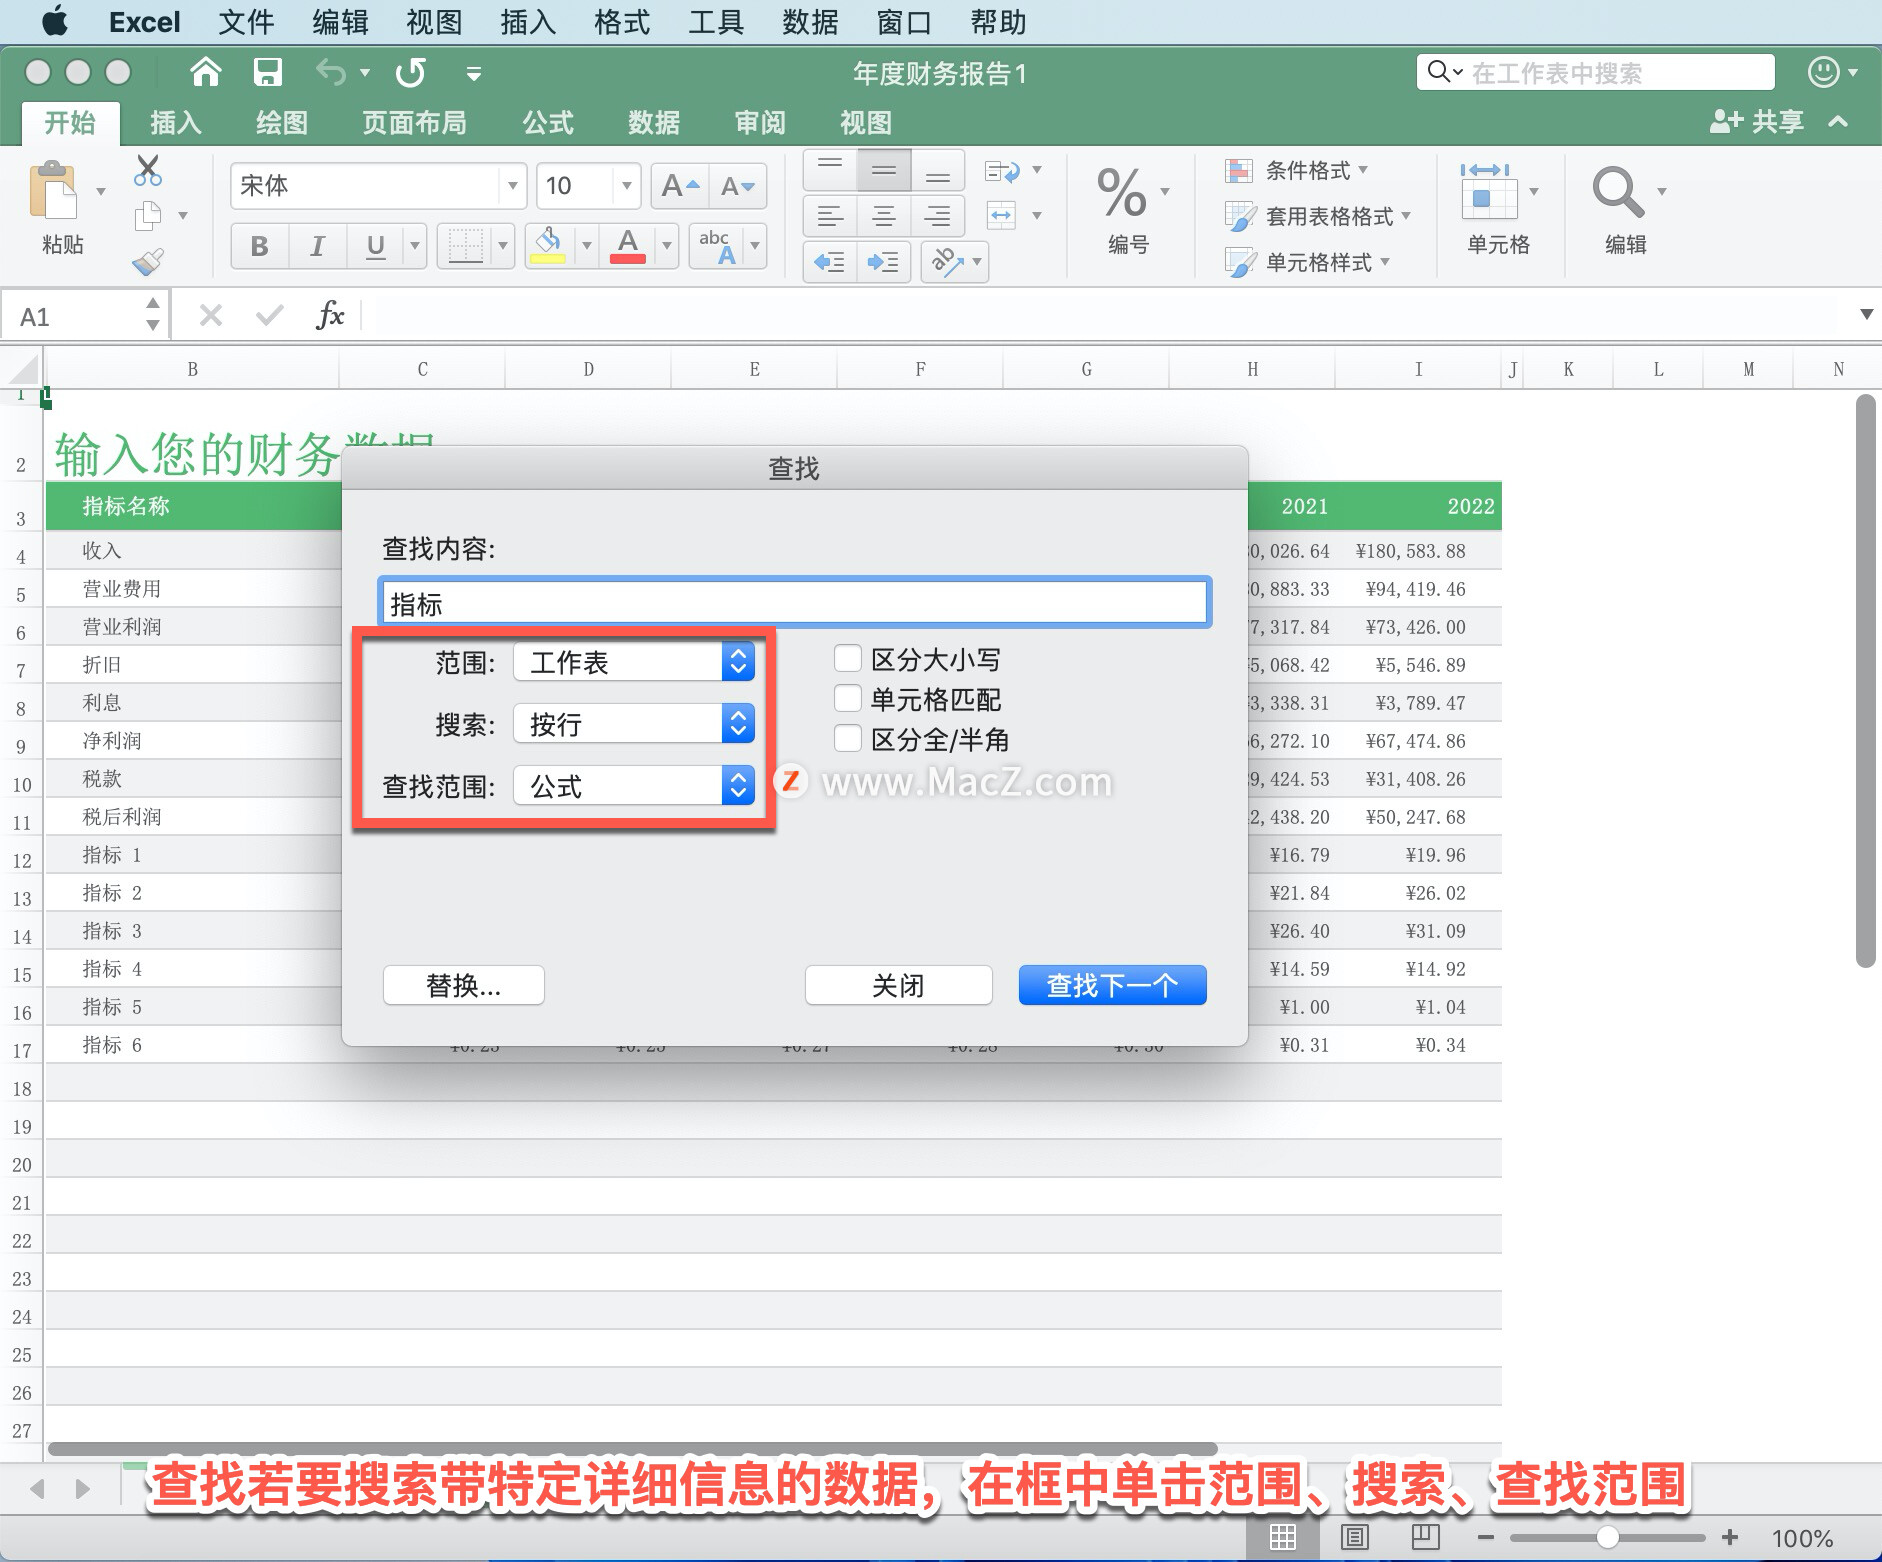Increase font size with larger A icon
The image size is (1882, 1562).
[679, 186]
